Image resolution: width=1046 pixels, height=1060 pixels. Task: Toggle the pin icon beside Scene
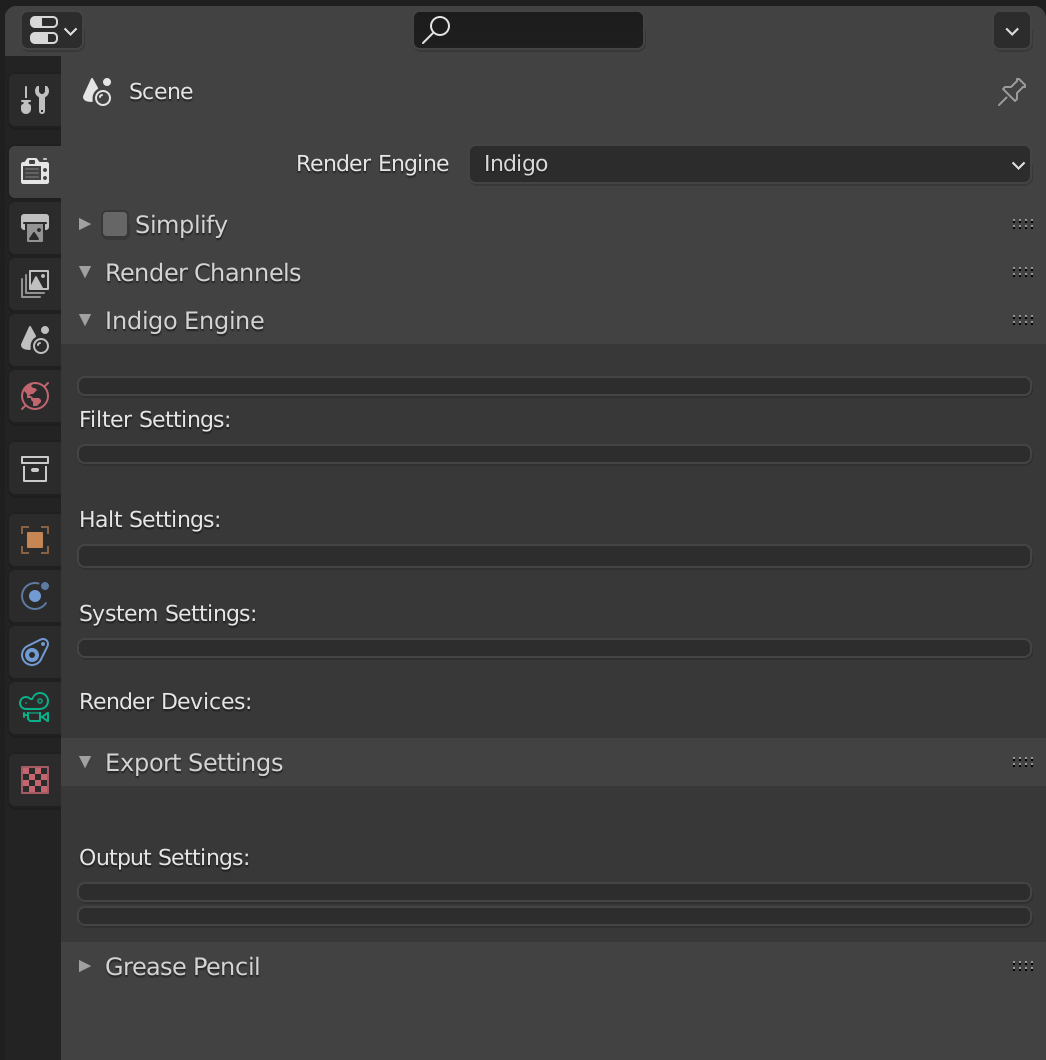pos(1012,92)
